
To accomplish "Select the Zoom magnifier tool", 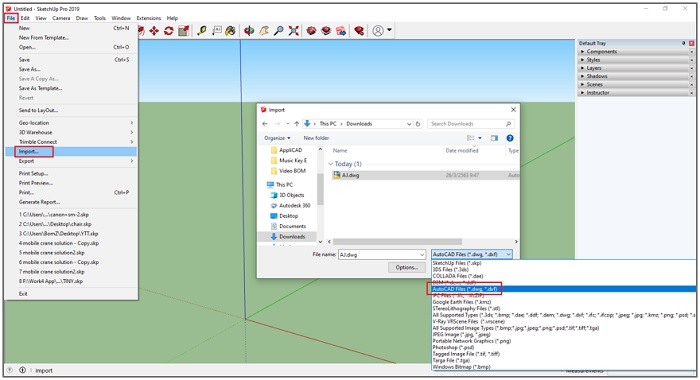I will tap(279, 31).
